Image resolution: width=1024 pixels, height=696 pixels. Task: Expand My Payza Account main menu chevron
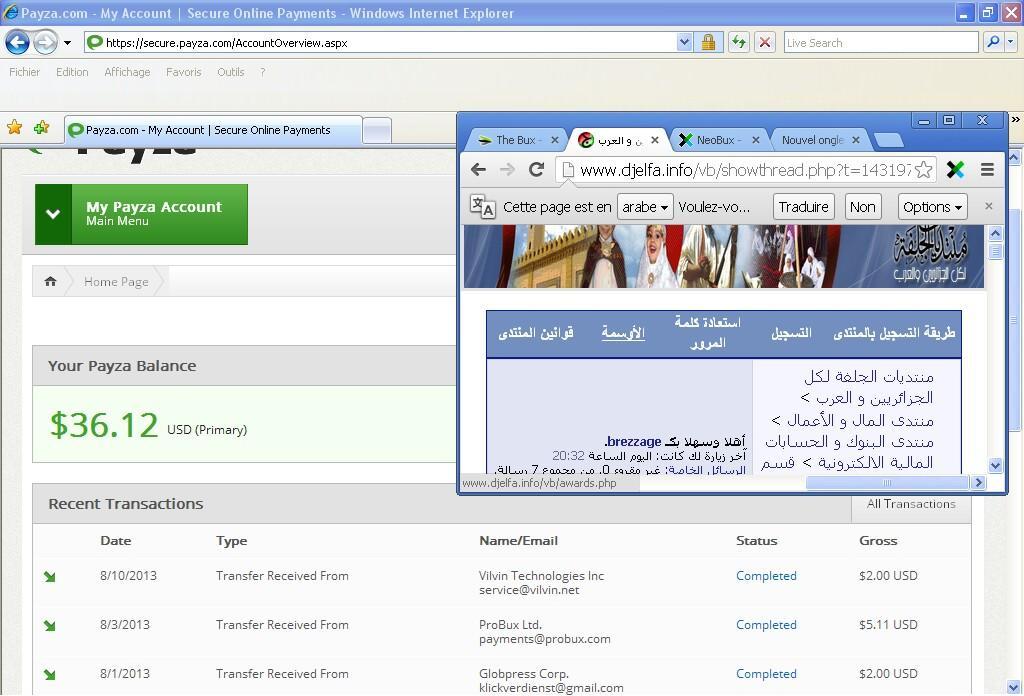[x=53, y=214]
